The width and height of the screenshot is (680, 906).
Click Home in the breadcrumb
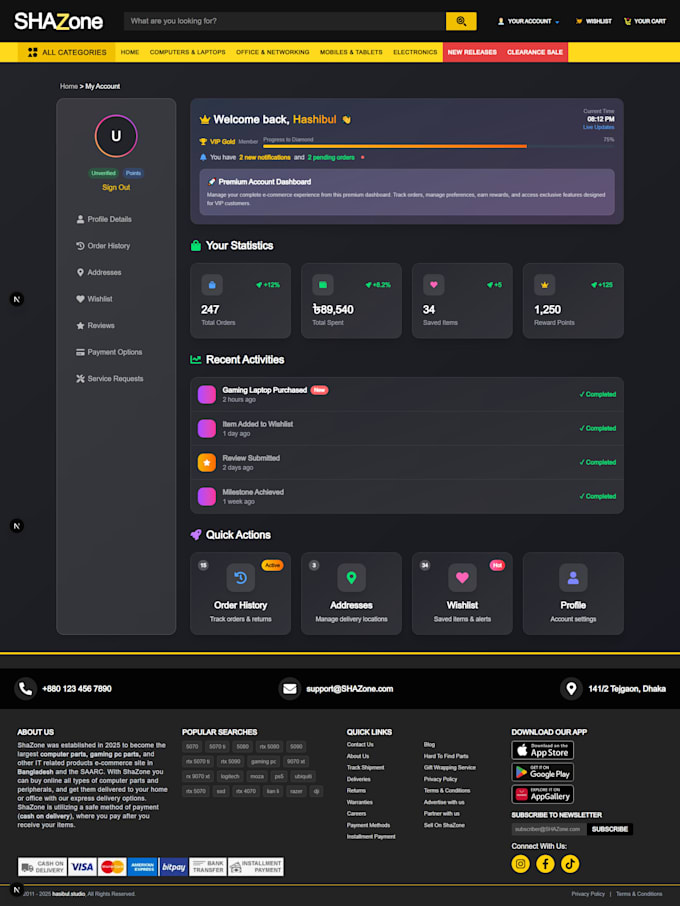click(69, 87)
